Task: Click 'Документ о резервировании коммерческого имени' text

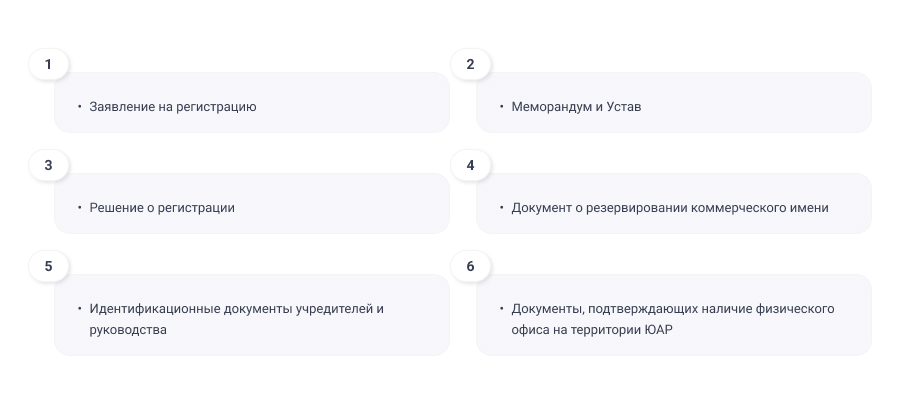Action: pos(669,208)
